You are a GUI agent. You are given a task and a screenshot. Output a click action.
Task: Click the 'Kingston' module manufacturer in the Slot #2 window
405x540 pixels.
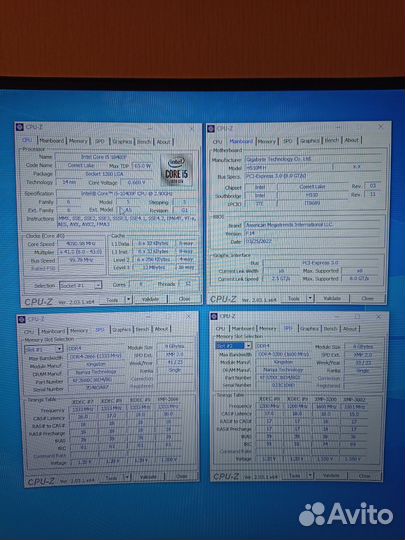tap(283, 362)
